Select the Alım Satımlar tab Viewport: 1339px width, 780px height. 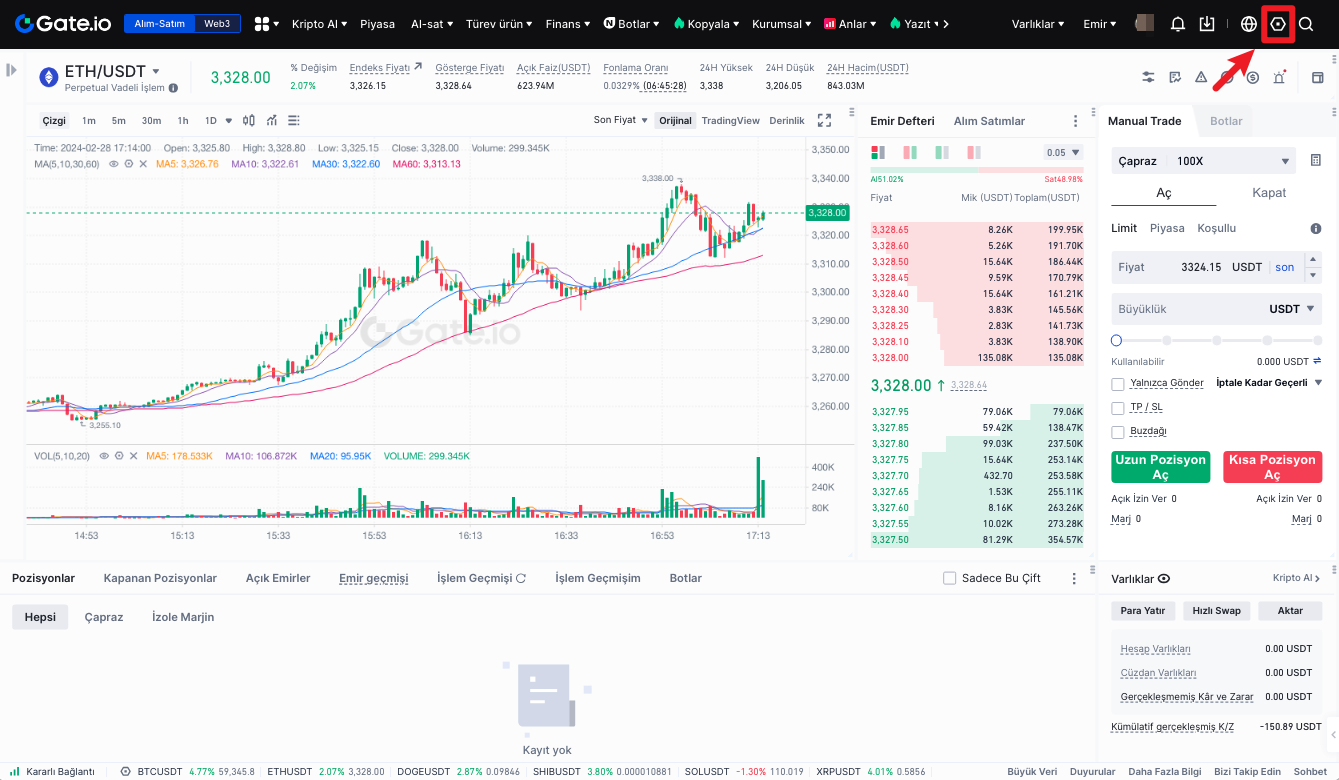(x=989, y=121)
